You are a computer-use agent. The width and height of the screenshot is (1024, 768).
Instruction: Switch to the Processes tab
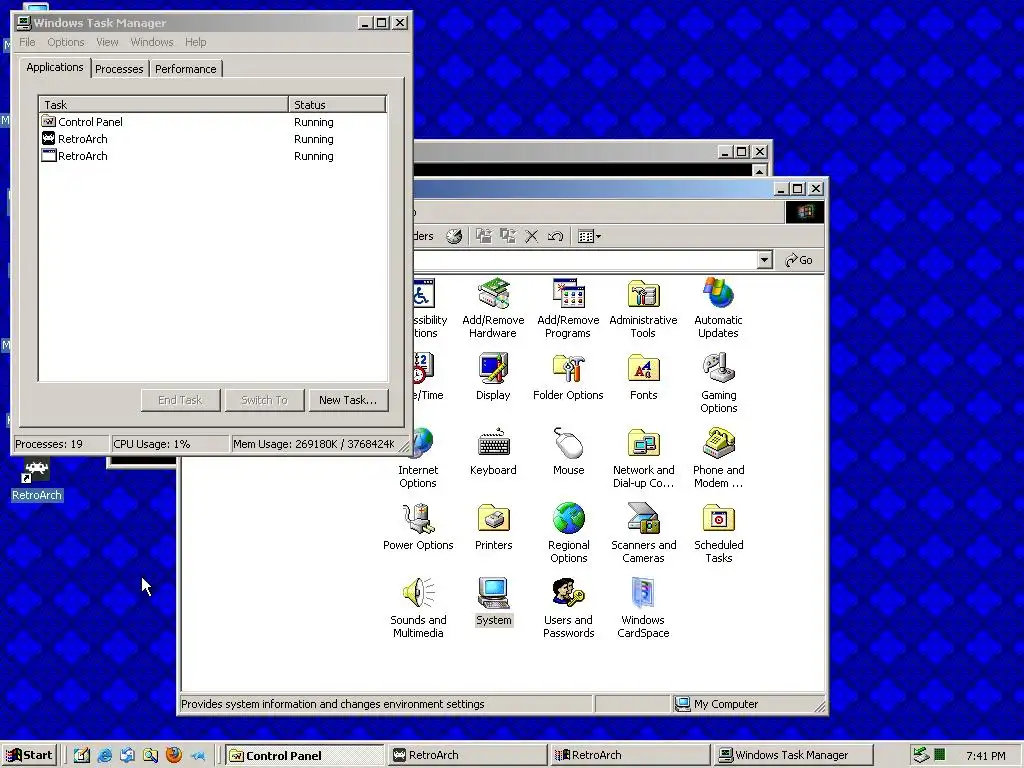click(119, 69)
